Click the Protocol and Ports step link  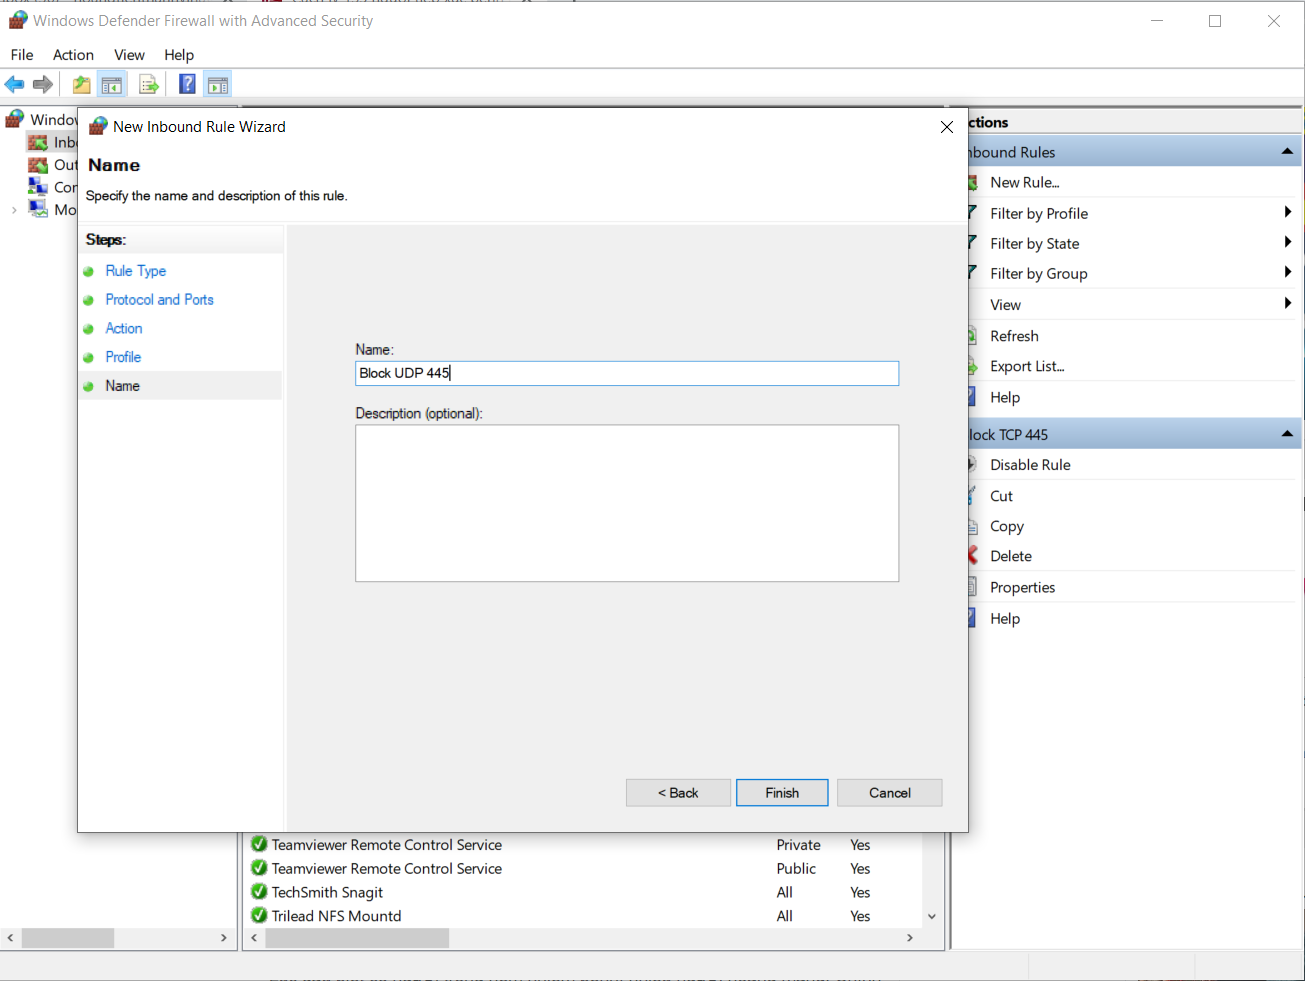click(x=159, y=300)
